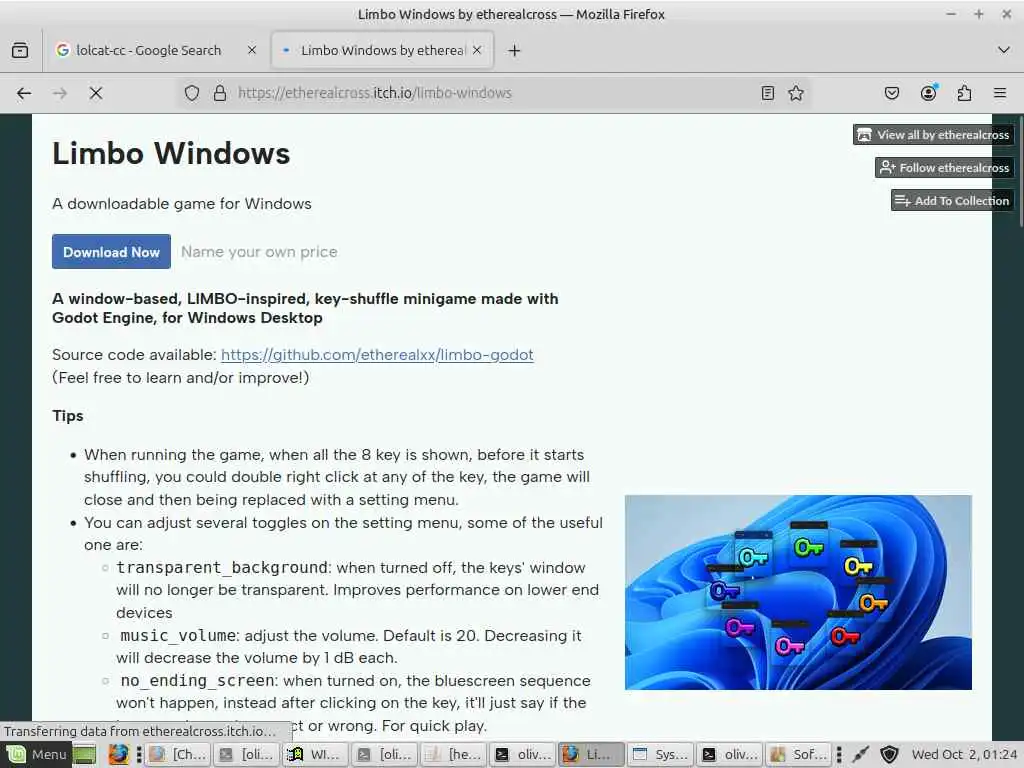1024x768 pixels.
Task: Stop loading the page
Action: [x=96, y=93]
